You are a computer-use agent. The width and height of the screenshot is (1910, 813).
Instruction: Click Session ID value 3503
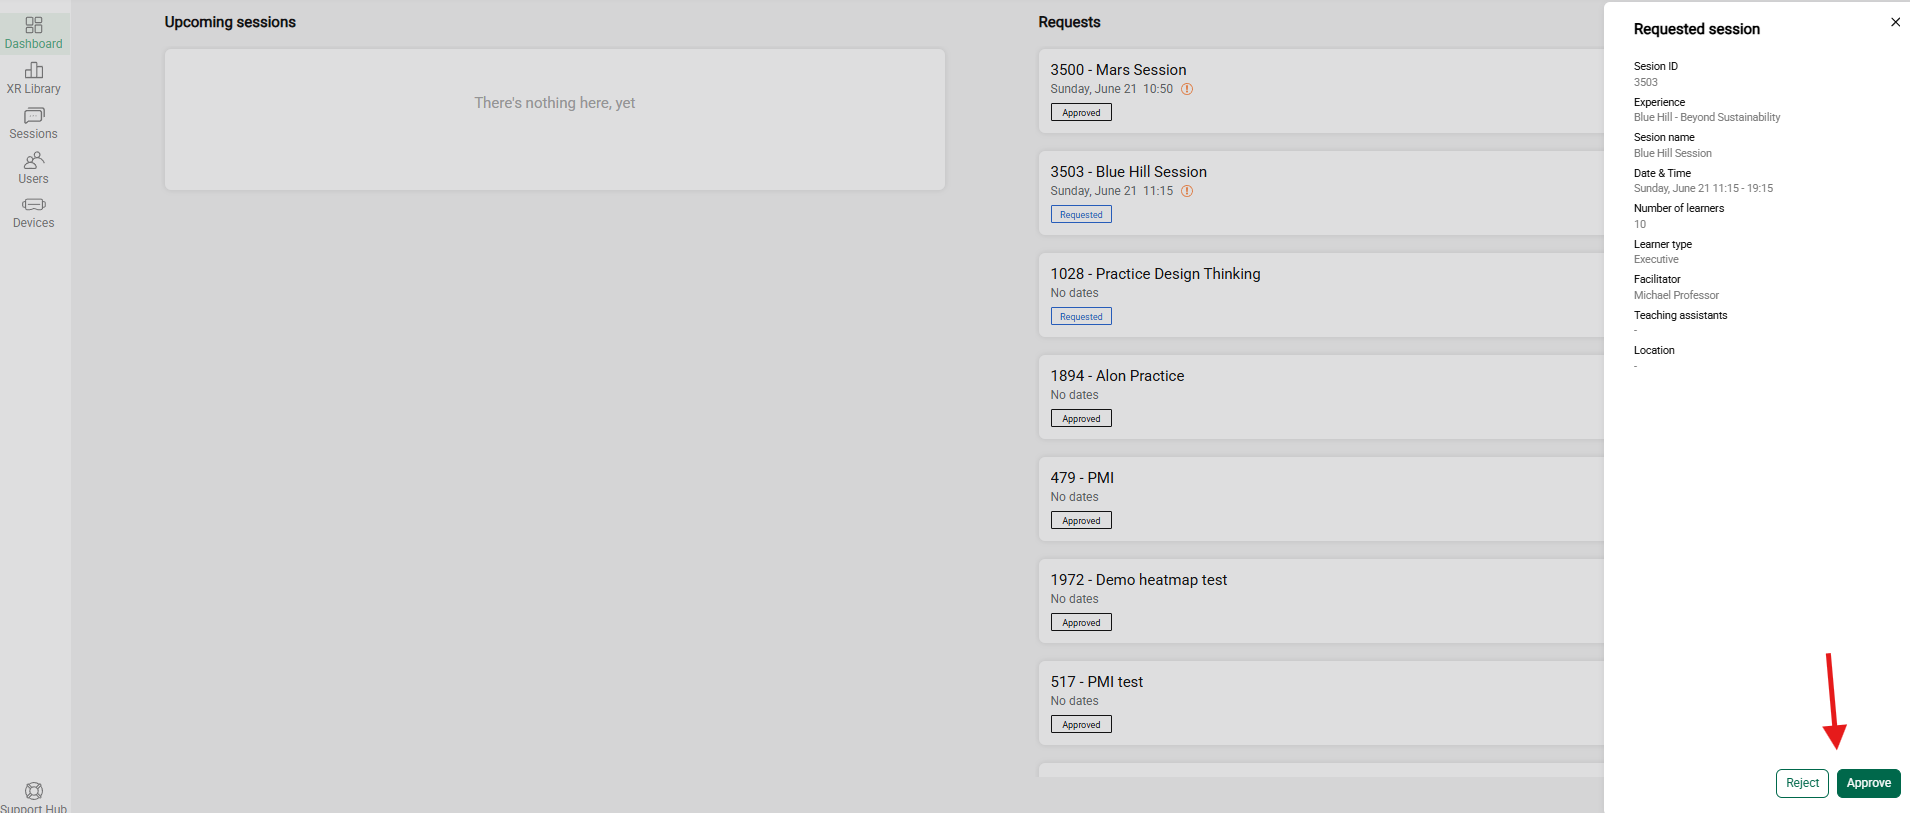point(1646,82)
